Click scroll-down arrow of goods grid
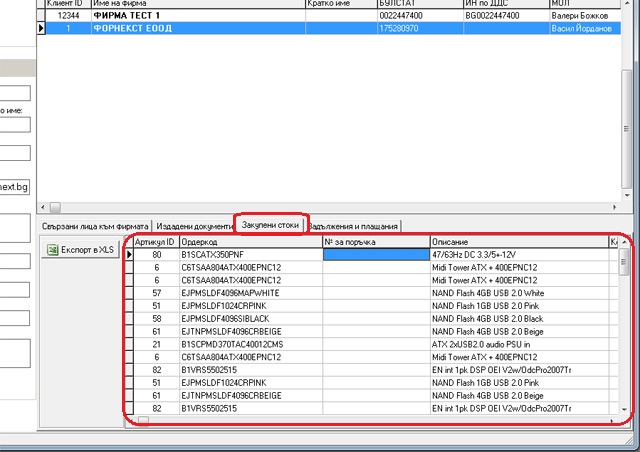 624,409
